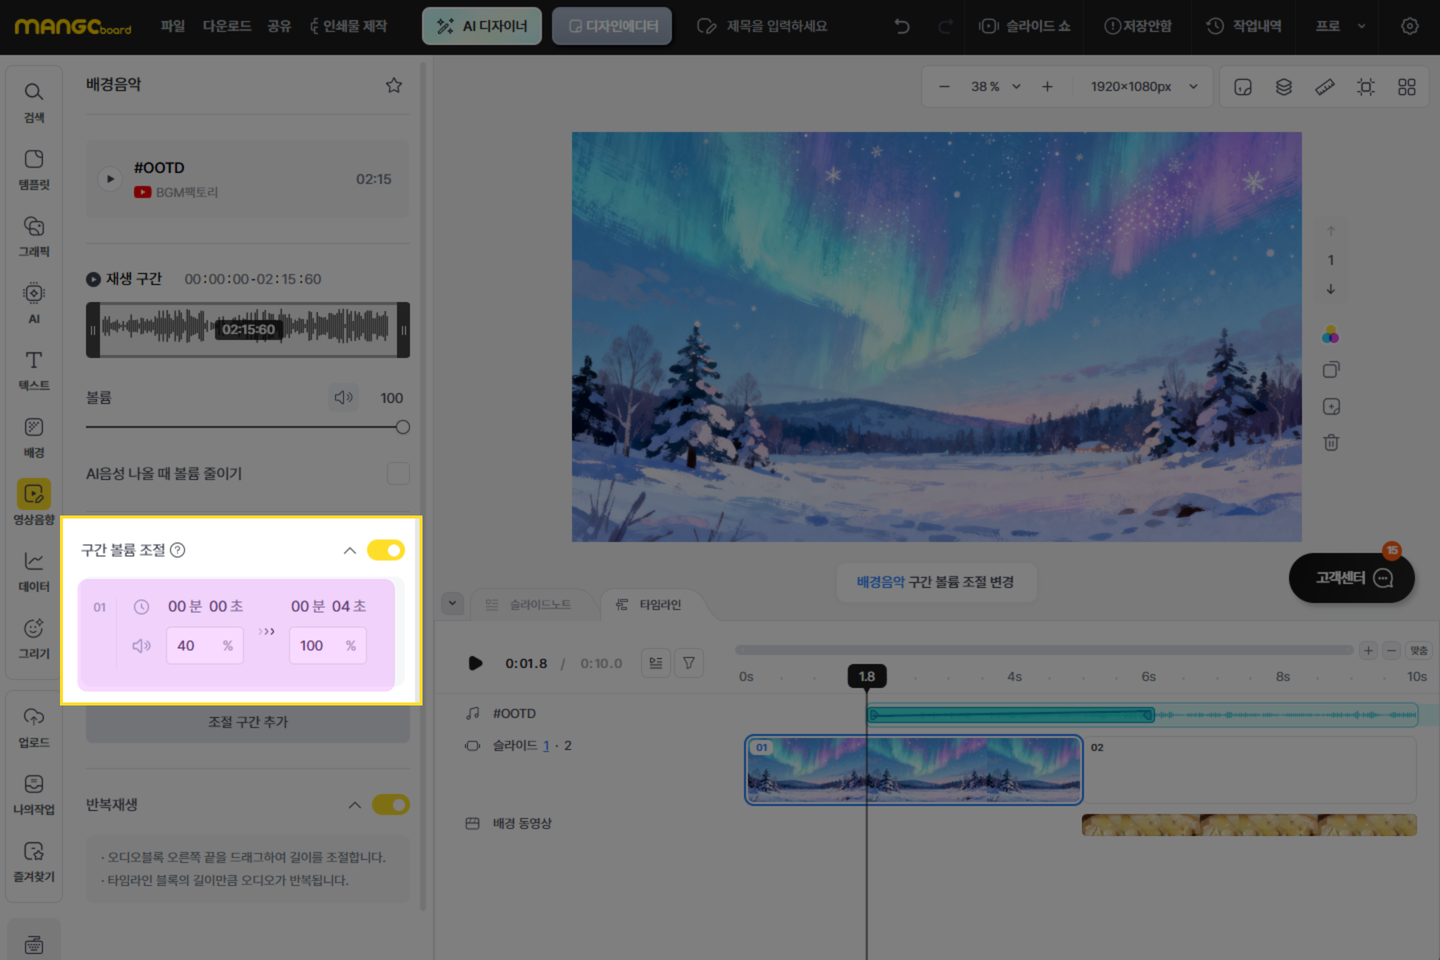Click the trash icon beside the canvas
Viewport: 1440px width, 960px height.
pyautogui.click(x=1331, y=442)
